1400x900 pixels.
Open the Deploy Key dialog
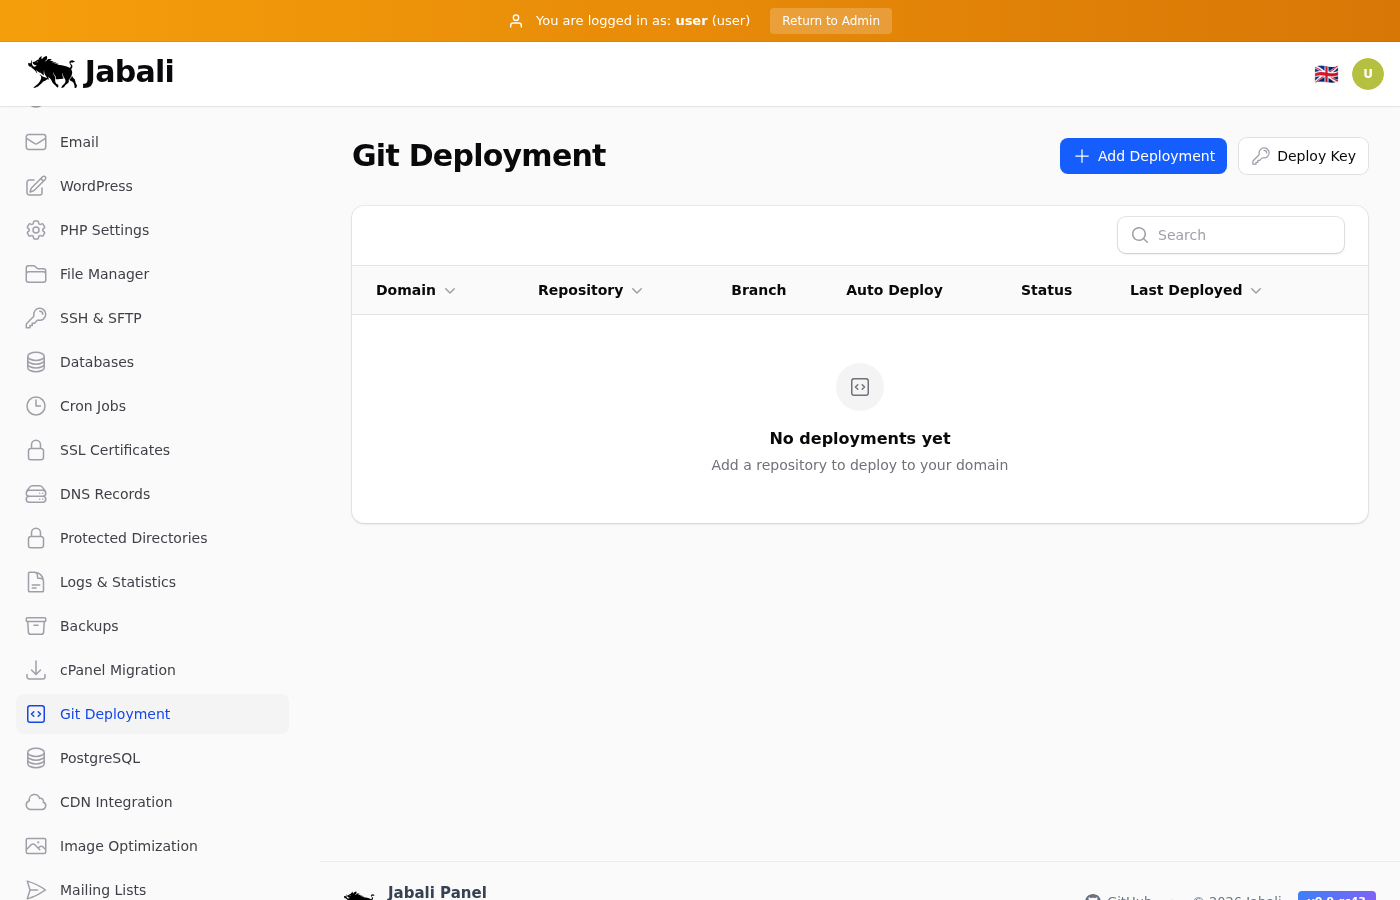[x=1302, y=156]
